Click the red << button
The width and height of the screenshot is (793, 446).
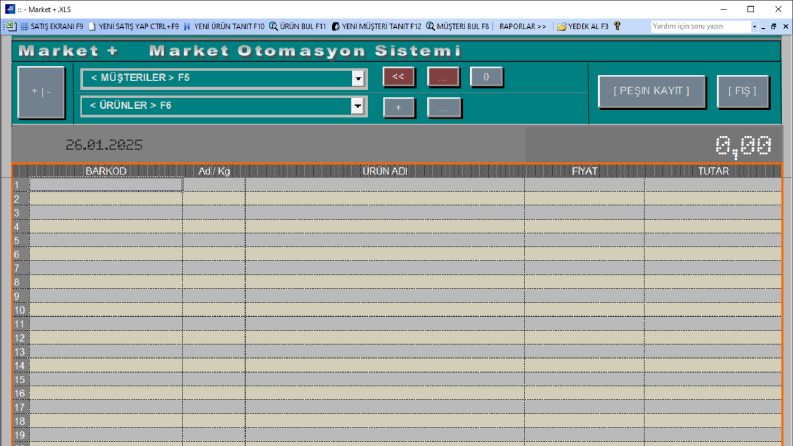[x=399, y=77]
